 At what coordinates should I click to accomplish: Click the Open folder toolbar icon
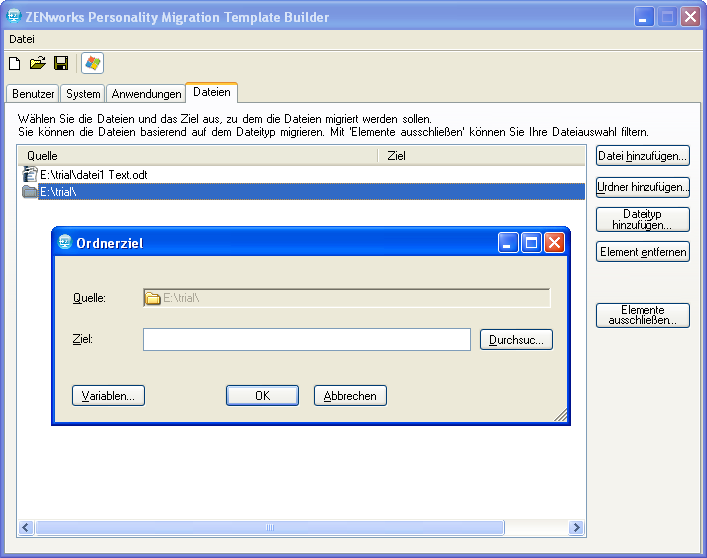pos(38,63)
